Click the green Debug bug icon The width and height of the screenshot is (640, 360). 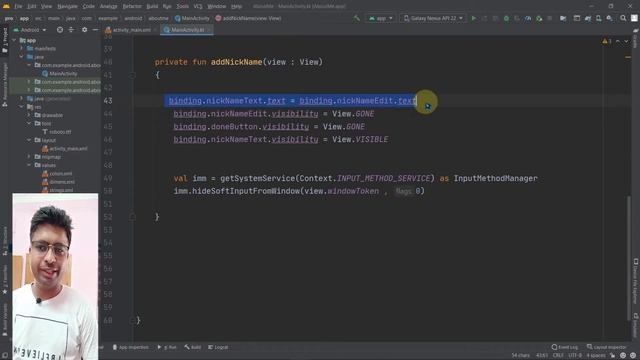pos(506,18)
